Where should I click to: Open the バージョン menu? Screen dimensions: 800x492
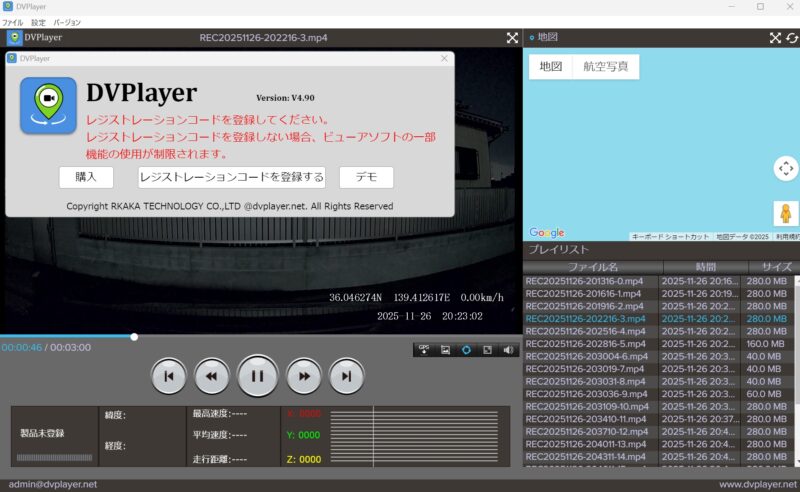coord(66,22)
